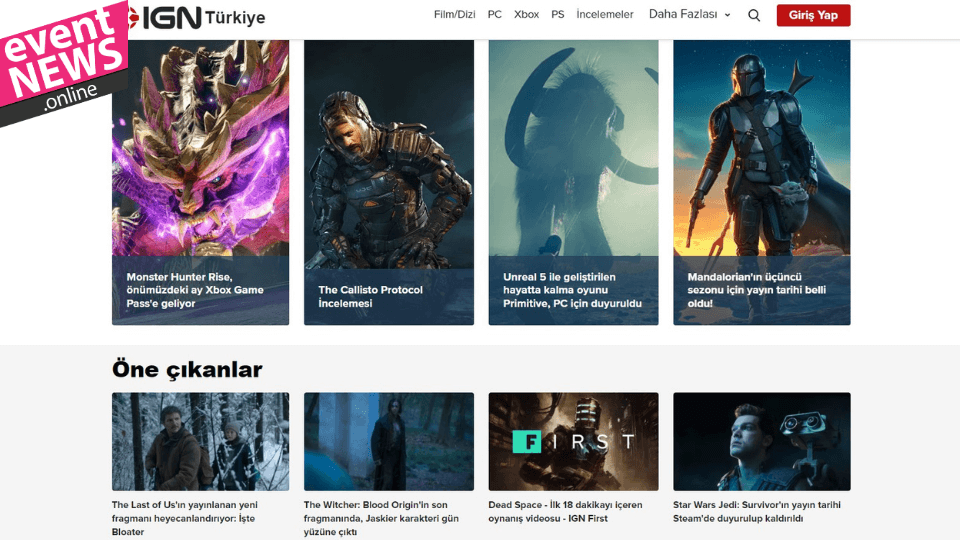Open the Xbox menu item

[527, 14]
